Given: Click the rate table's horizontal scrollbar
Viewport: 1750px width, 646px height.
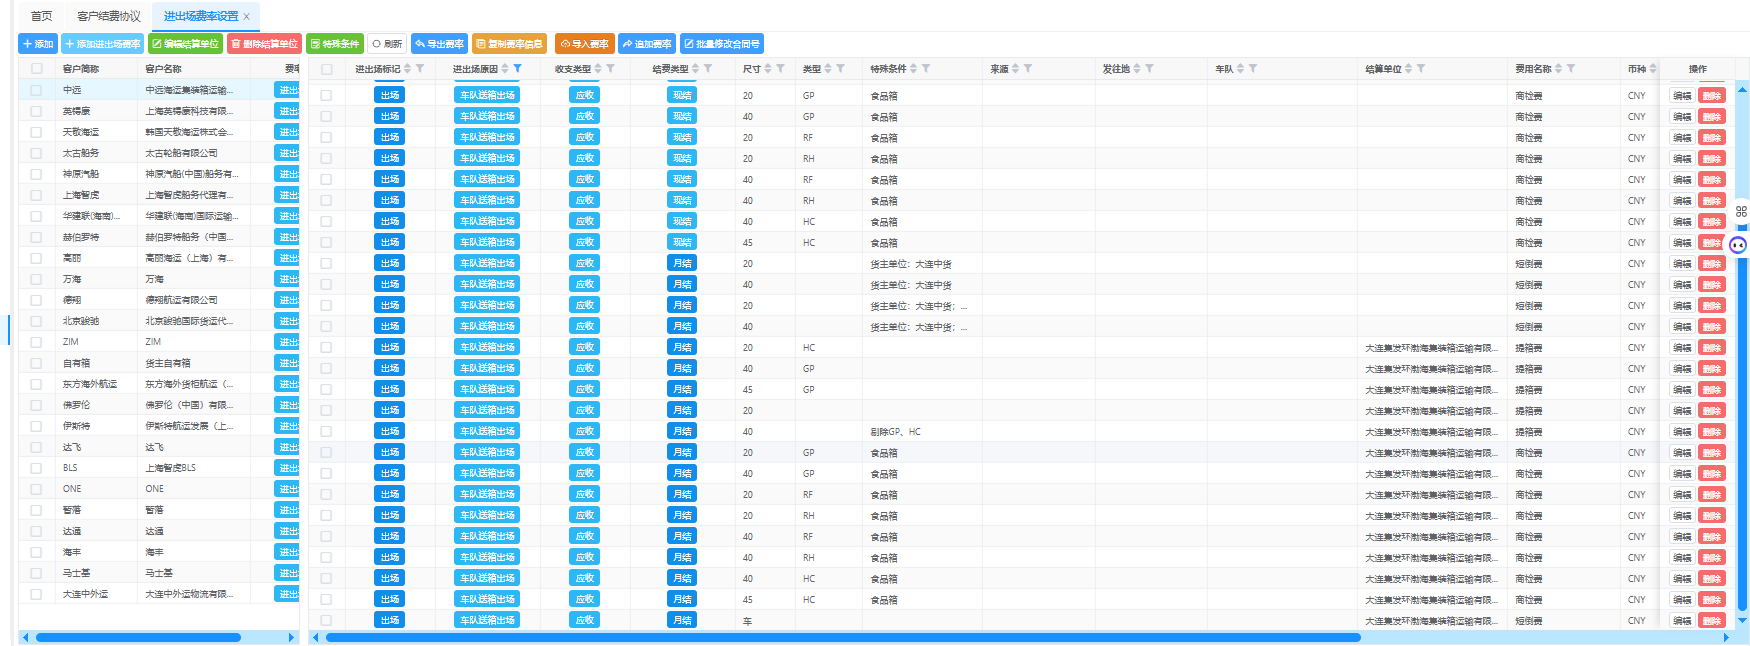Looking at the screenshot, I should coord(842,637).
